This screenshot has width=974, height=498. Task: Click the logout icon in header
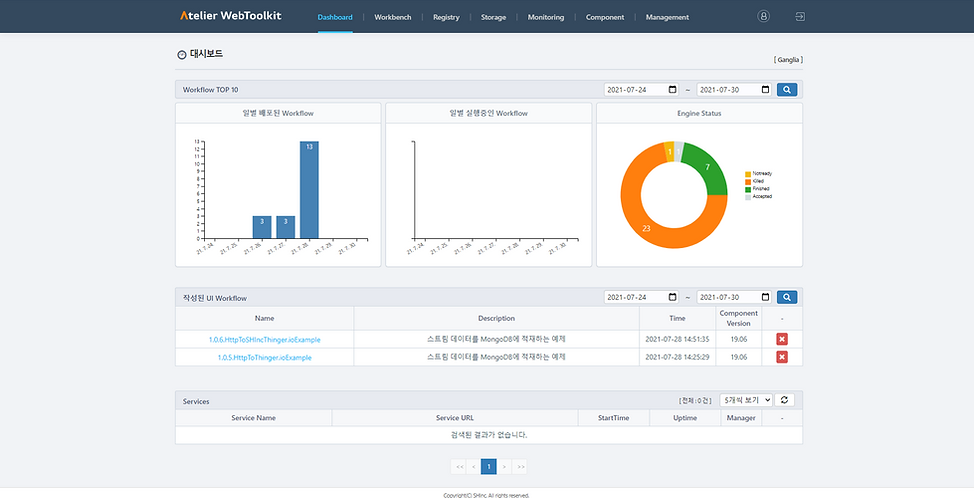point(800,17)
